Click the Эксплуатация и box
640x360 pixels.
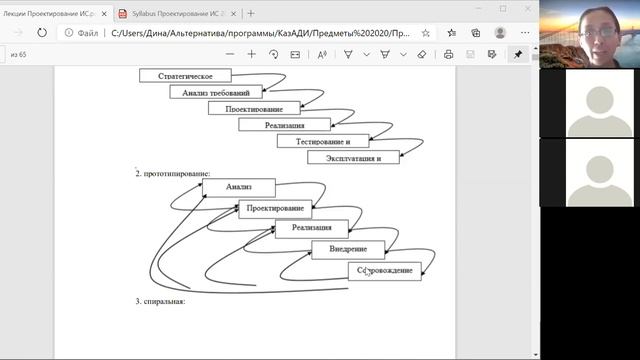[x=353, y=158]
